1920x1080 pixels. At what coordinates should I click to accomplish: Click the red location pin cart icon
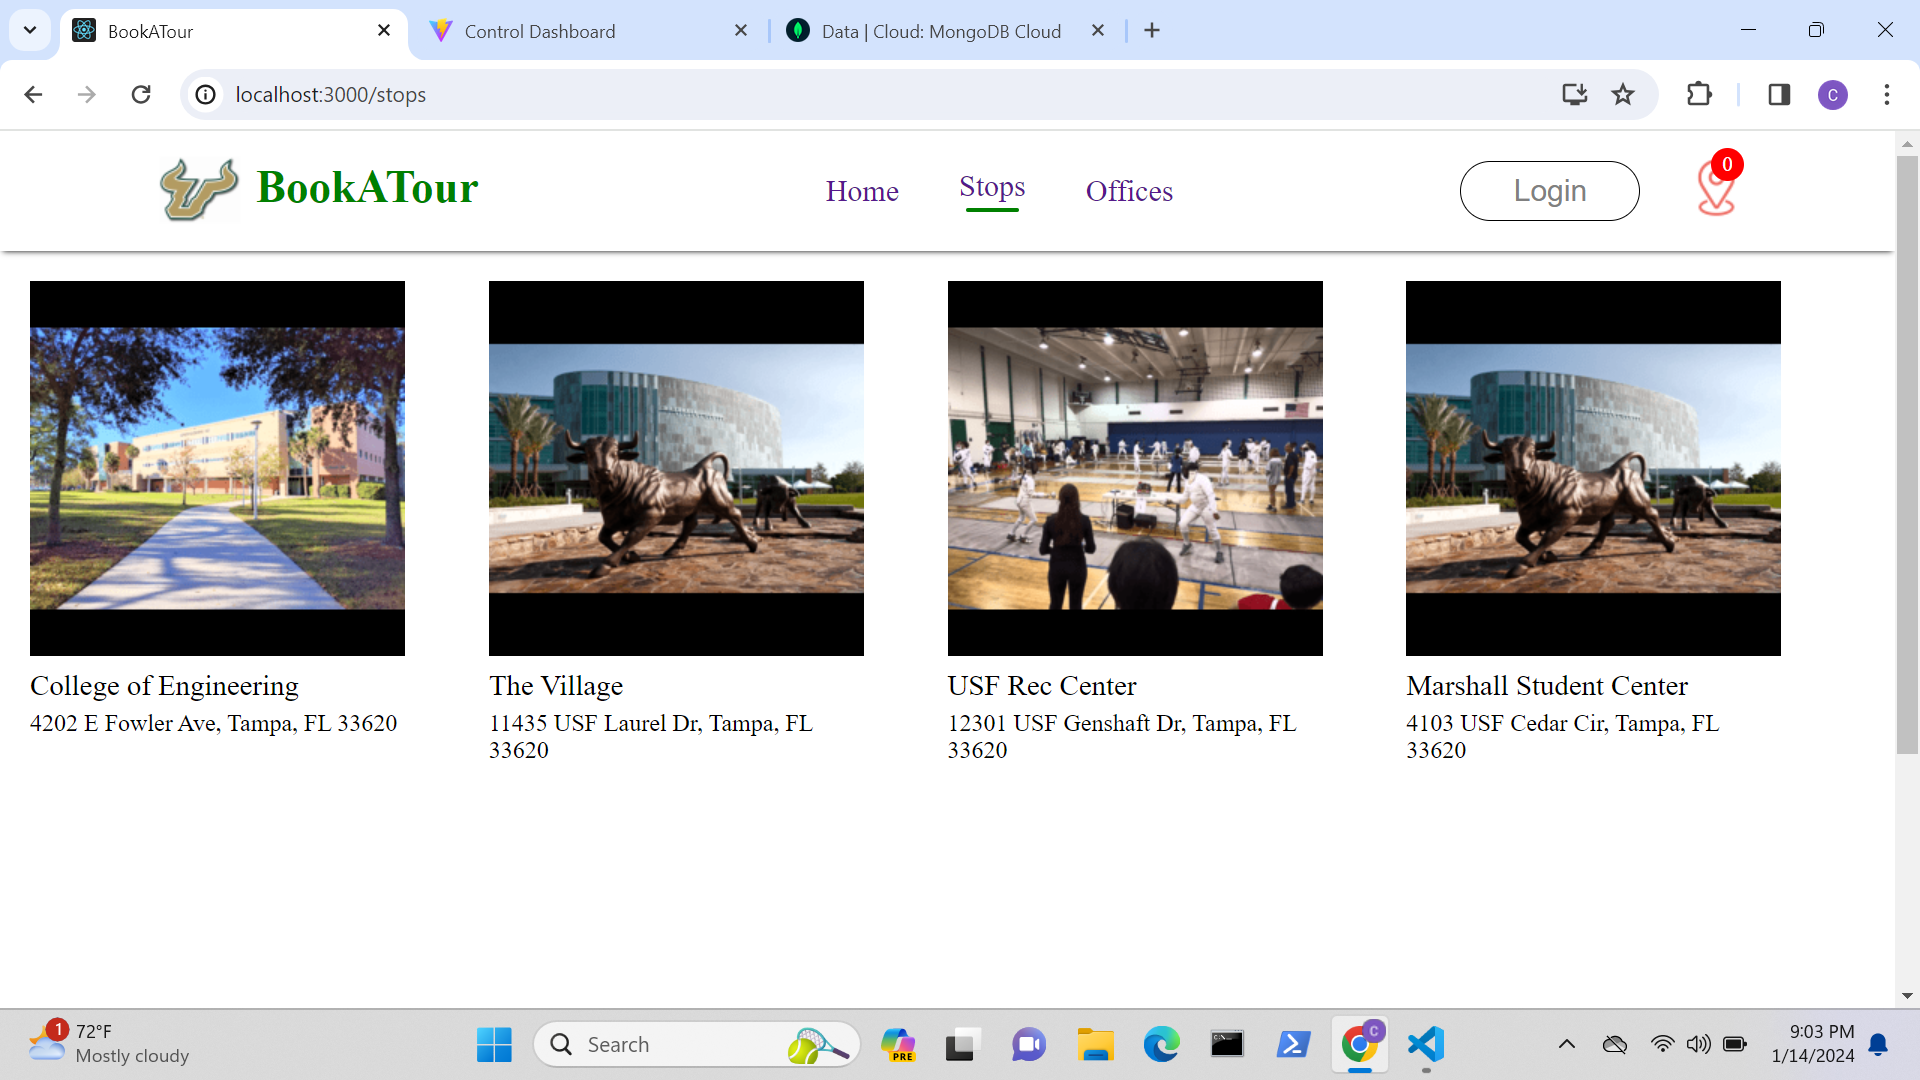[1716, 188]
